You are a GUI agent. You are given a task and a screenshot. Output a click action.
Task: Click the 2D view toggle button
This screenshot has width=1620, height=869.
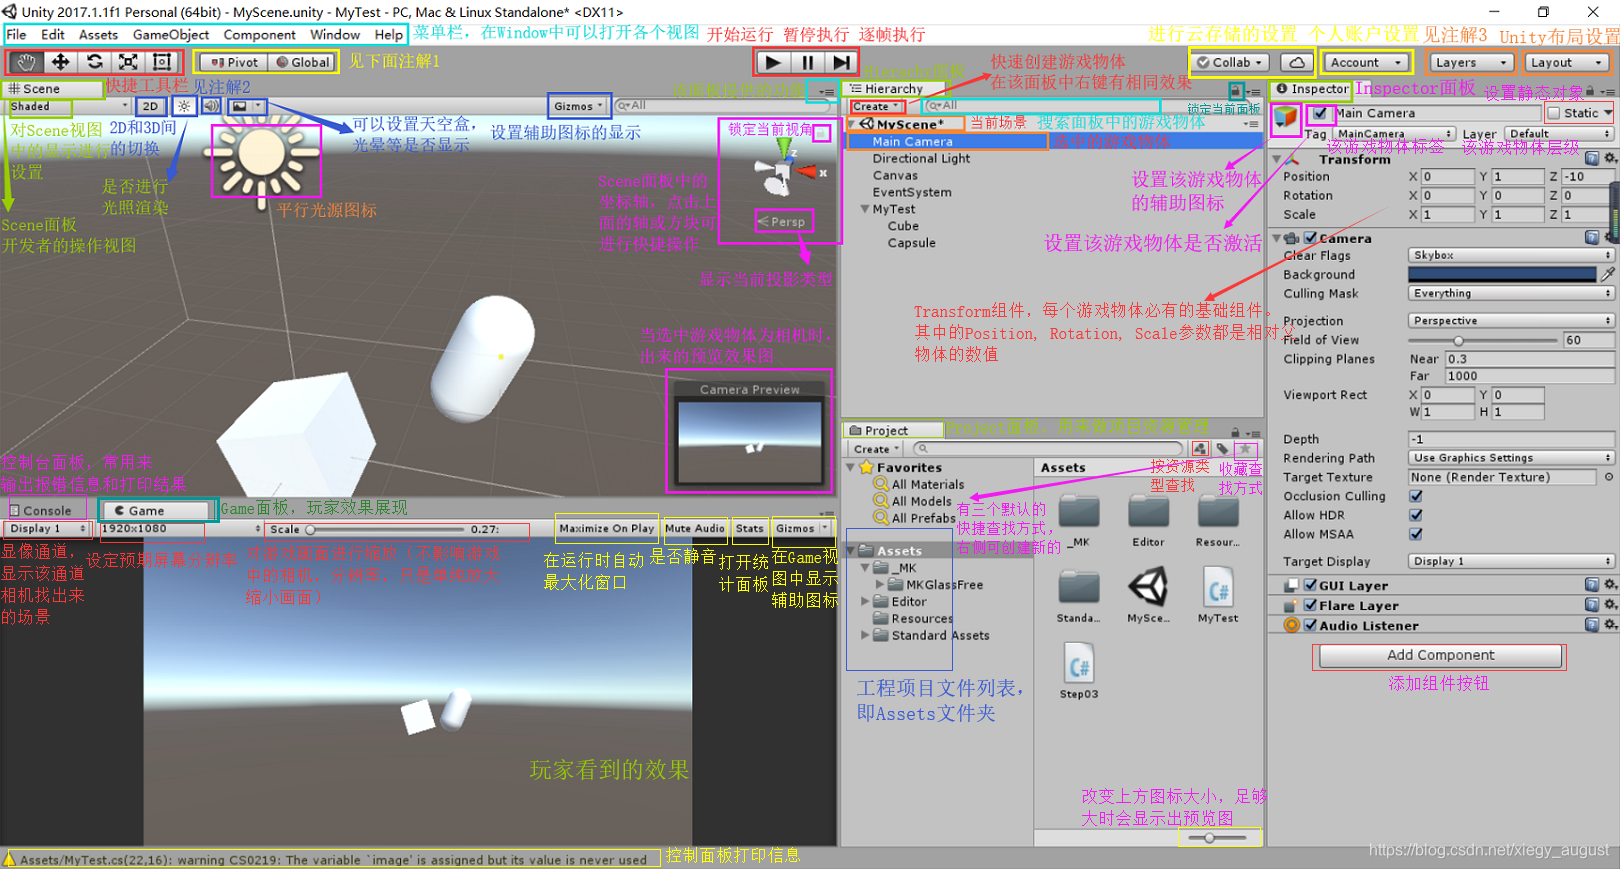(150, 106)
